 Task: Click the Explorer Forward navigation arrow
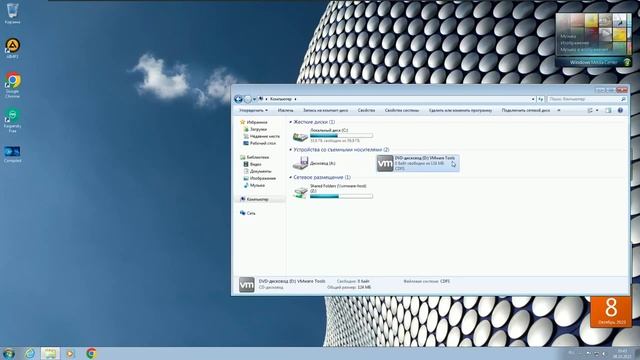click(248, 99)
